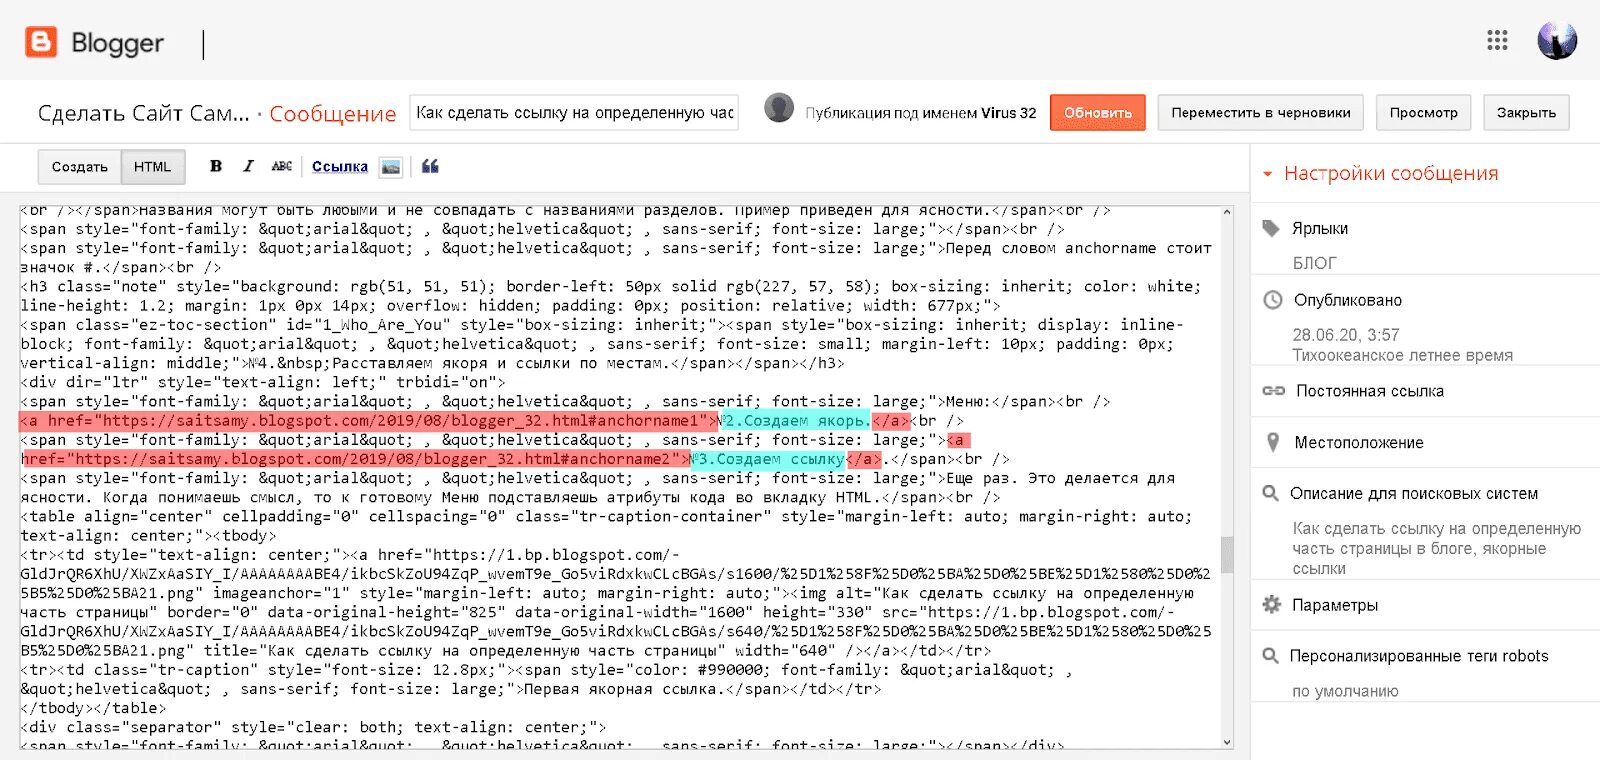Apply strikethrough formatting
The width and height of the screenshot is (1600, 760).
tap(282, 166)
